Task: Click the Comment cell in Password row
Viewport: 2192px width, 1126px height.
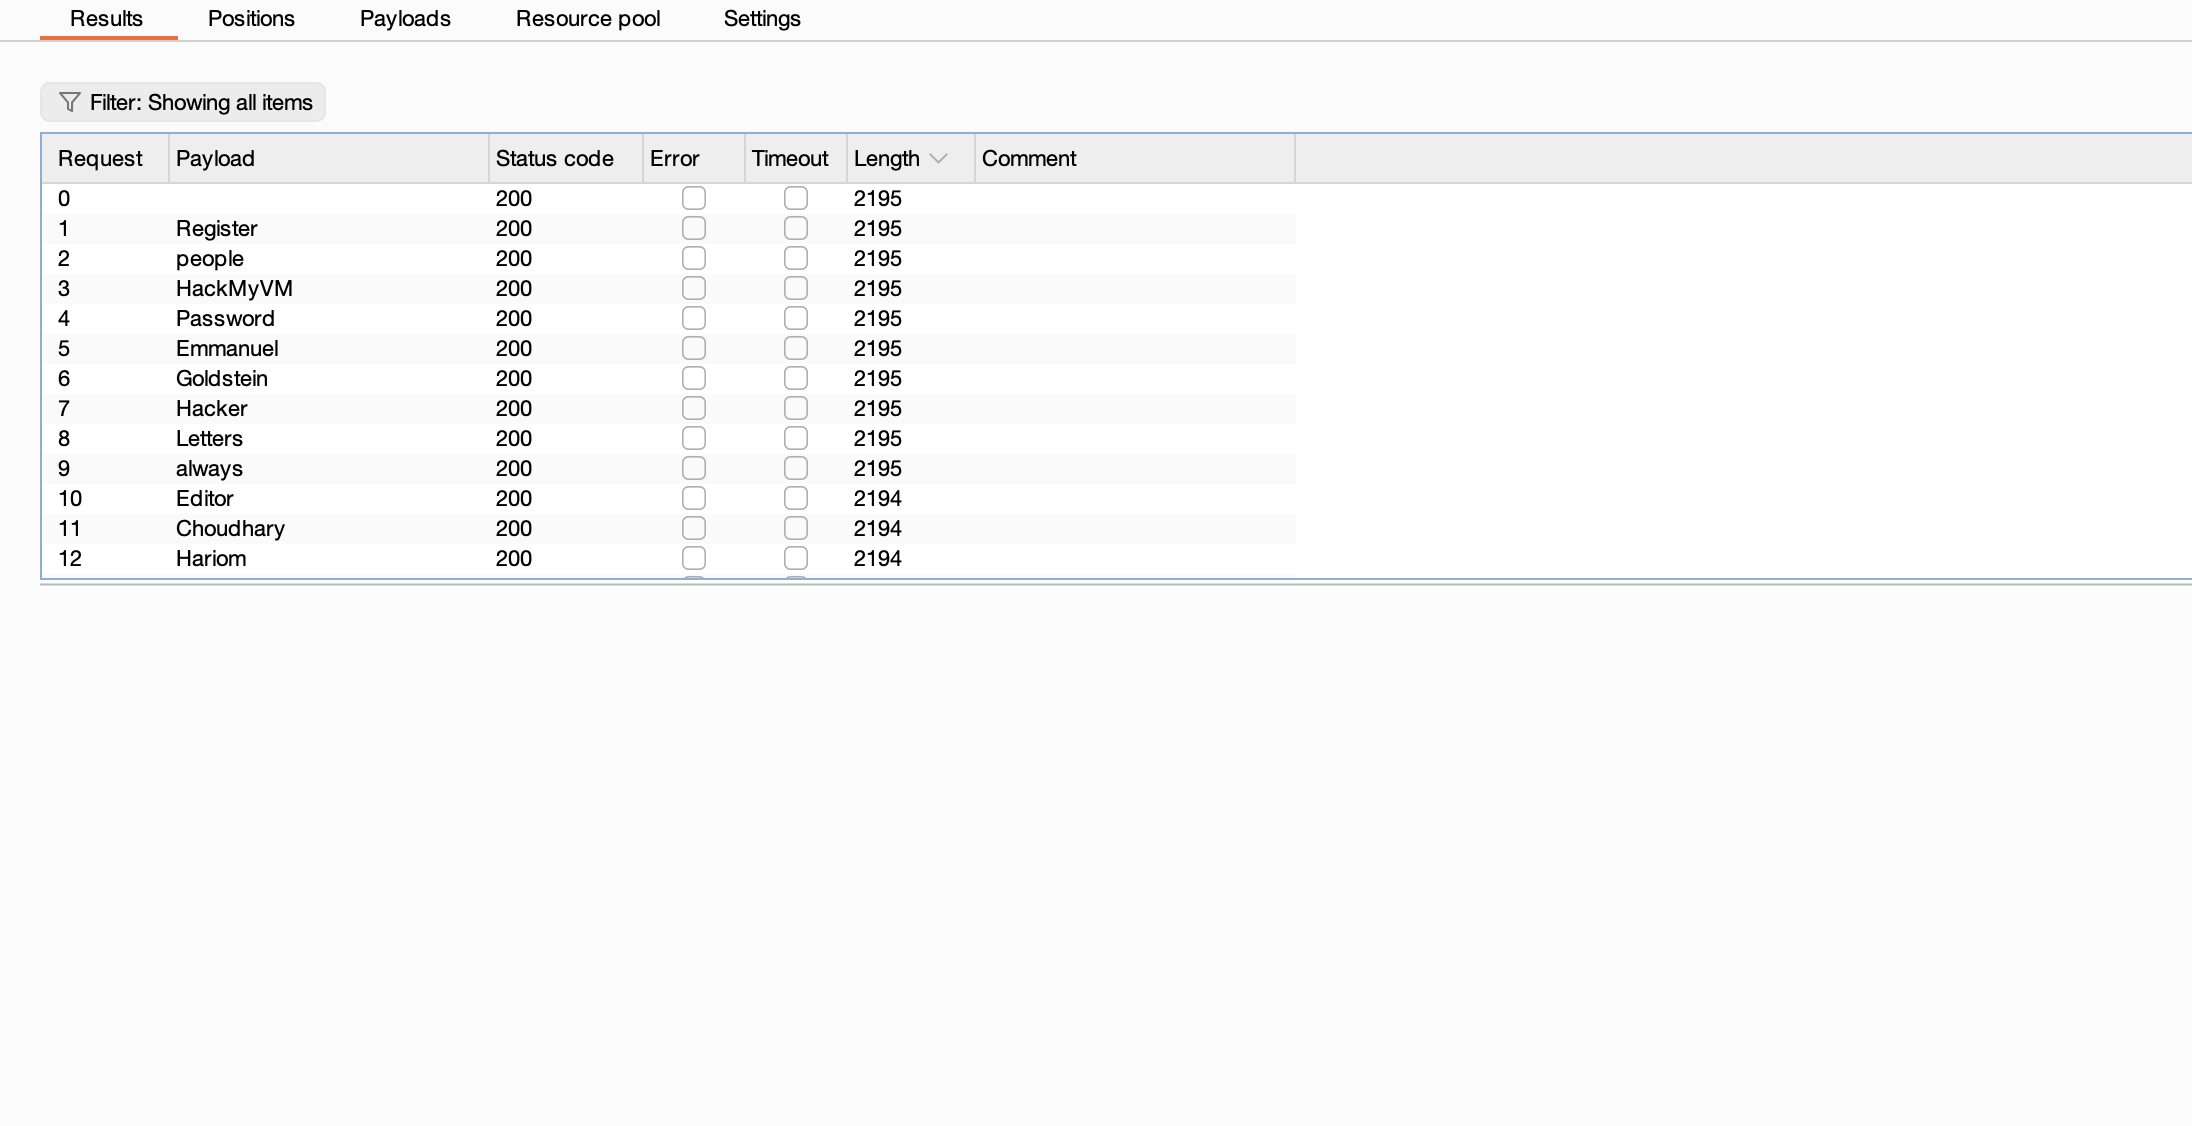Action: pos(1135,318)
